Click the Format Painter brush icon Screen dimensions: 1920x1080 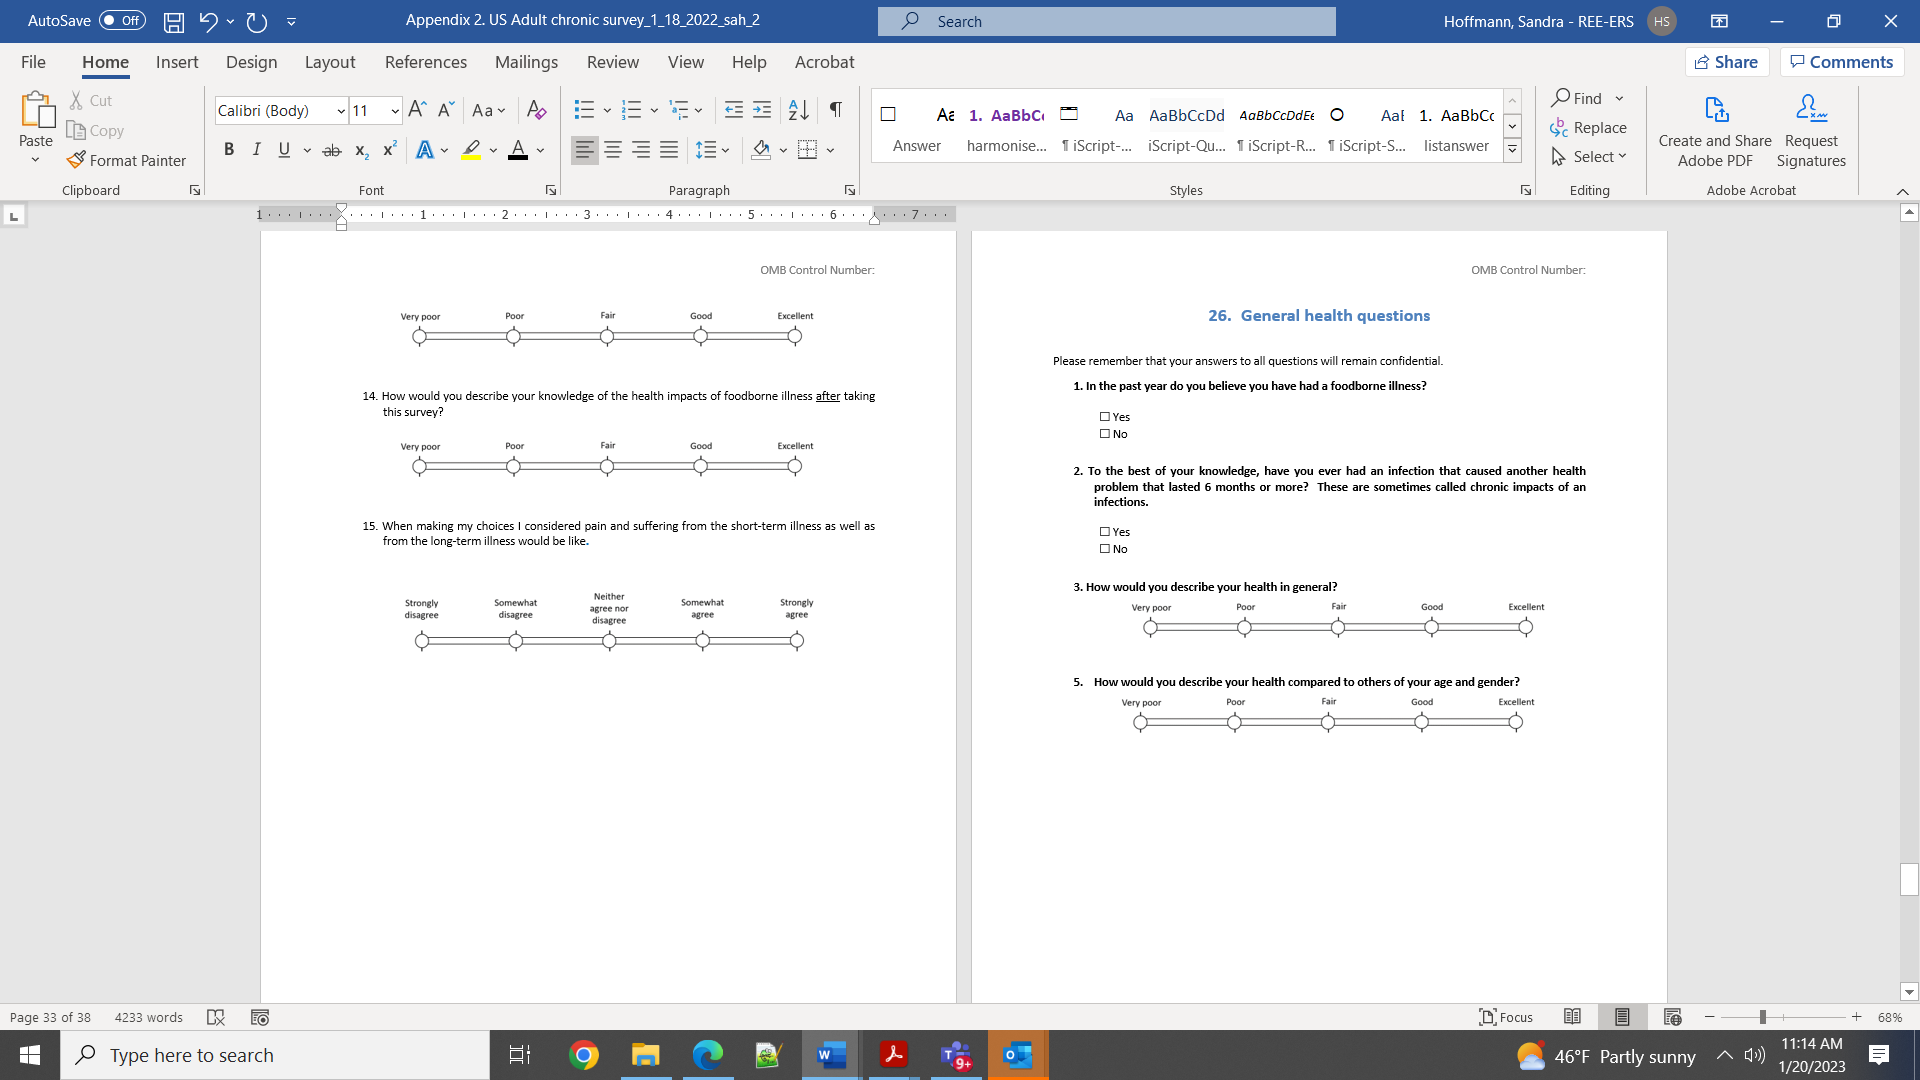(x=76, y=160)
